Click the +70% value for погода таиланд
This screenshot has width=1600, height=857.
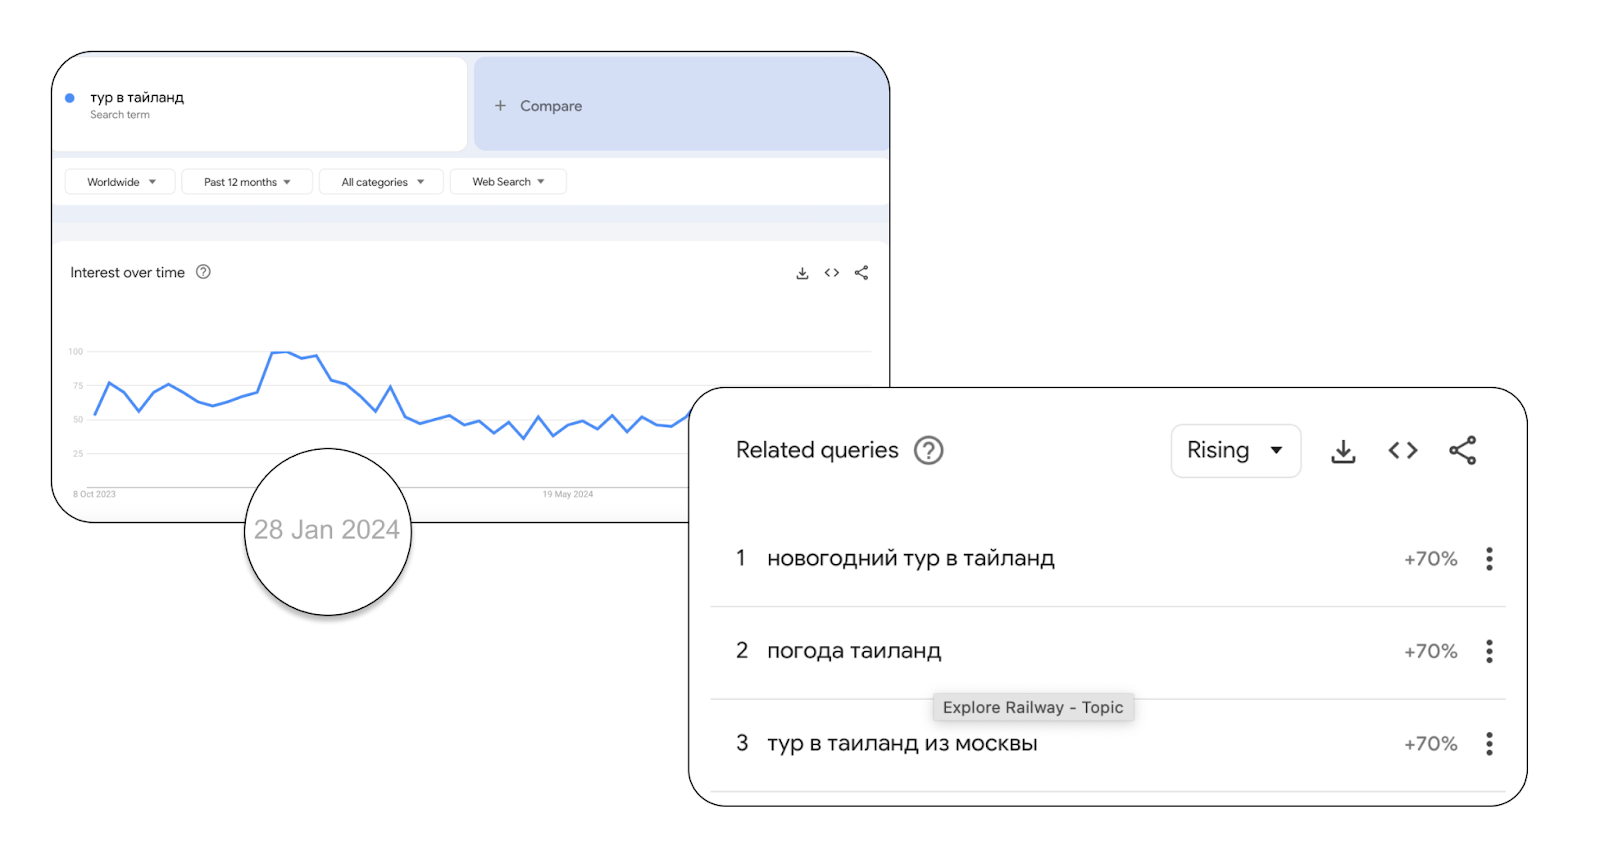click(x=1431, y=652)
